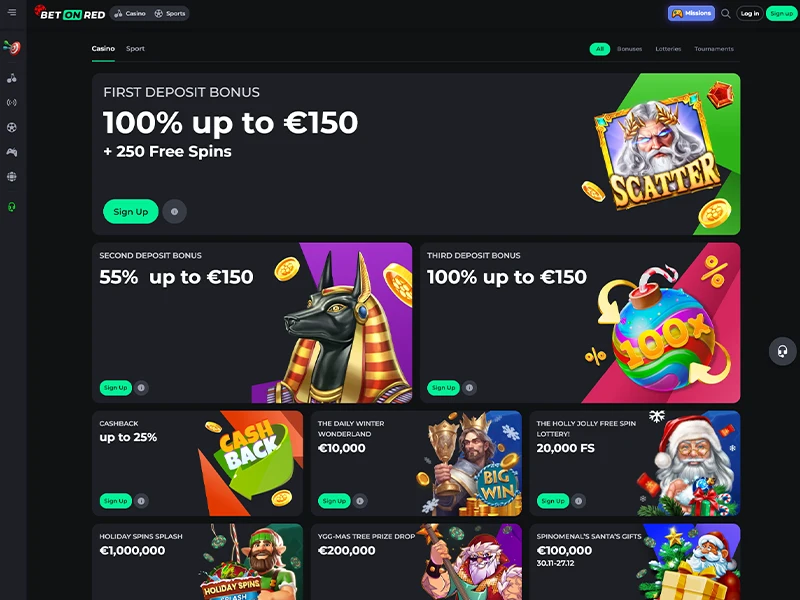Click the gamepad icon in sidebar
Viewport: 800px width, 600px height.
(12, 152)
